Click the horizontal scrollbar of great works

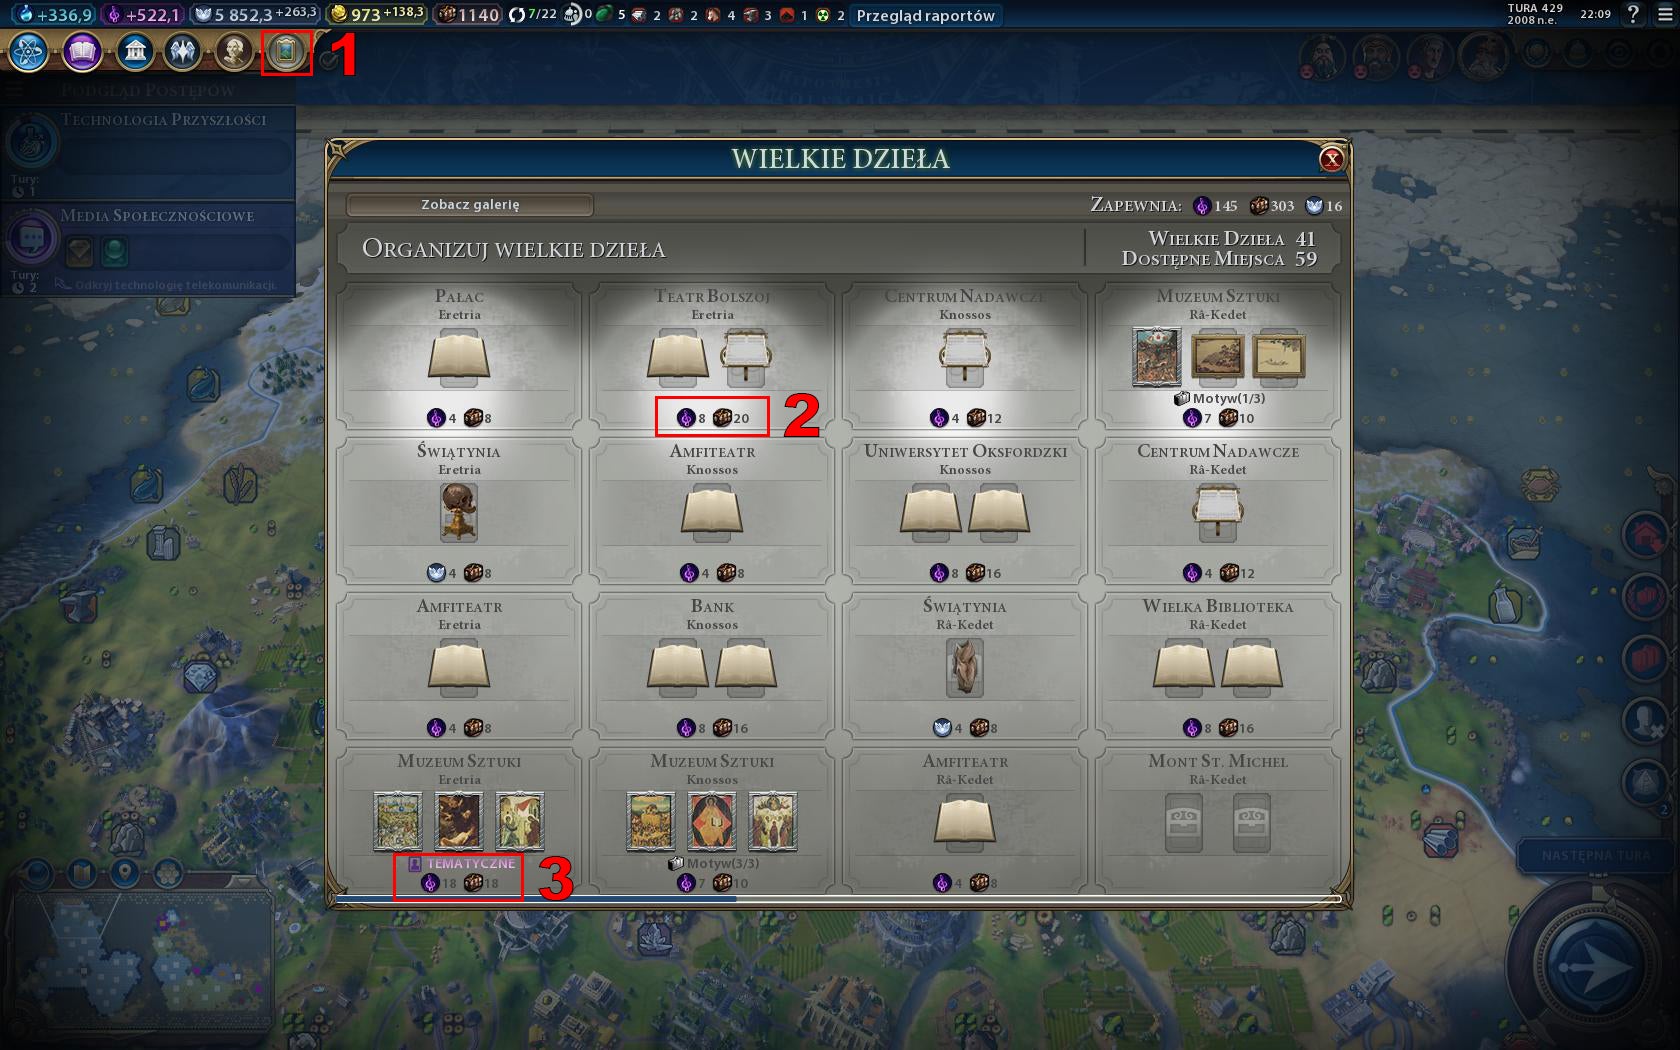838,898
